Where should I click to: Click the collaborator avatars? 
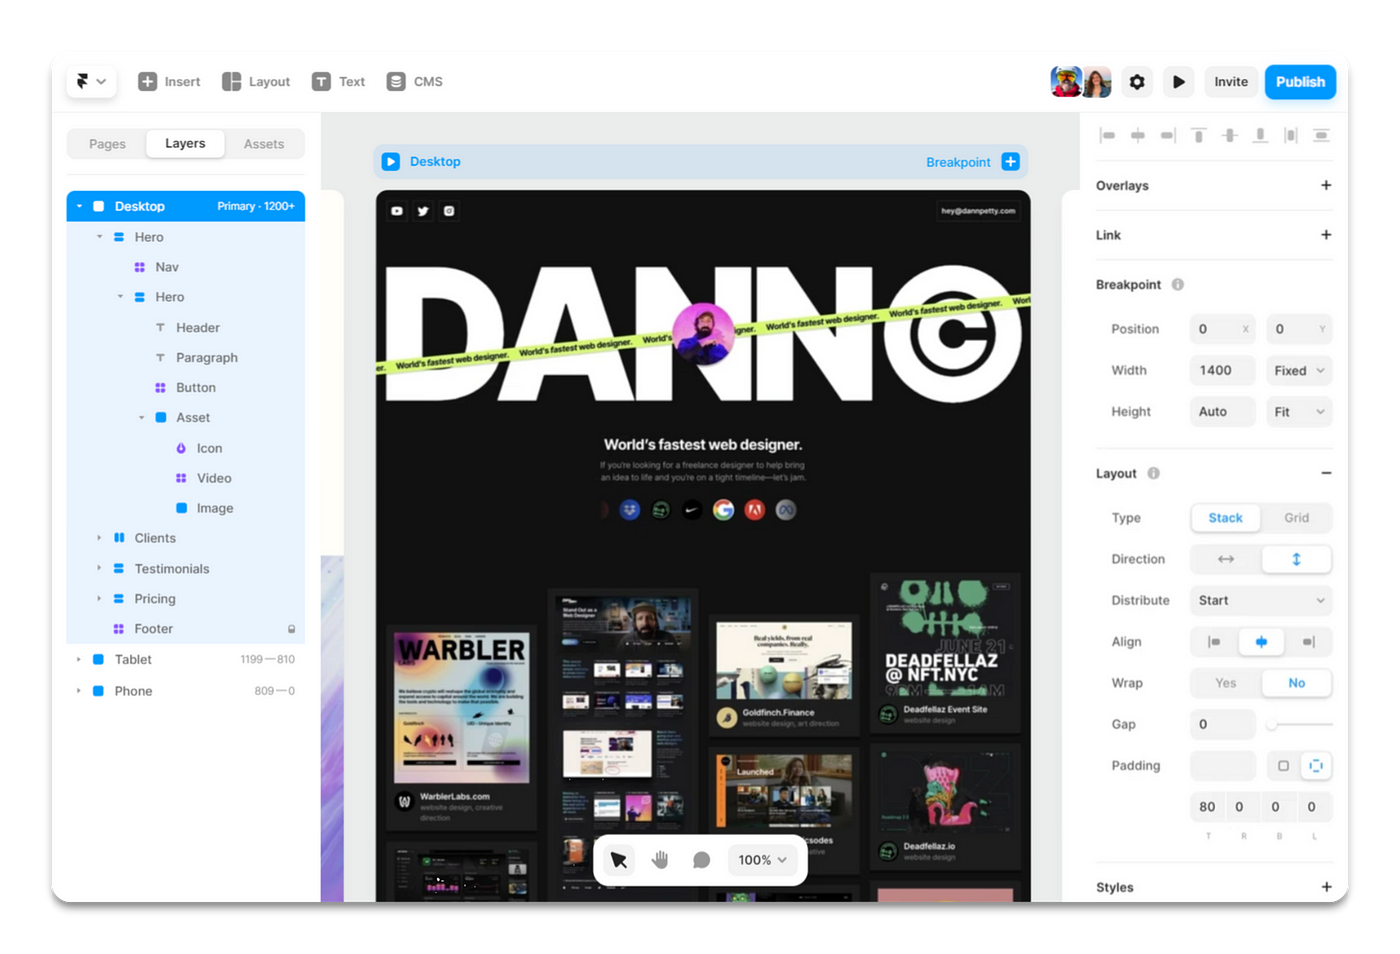point(1081,82)
